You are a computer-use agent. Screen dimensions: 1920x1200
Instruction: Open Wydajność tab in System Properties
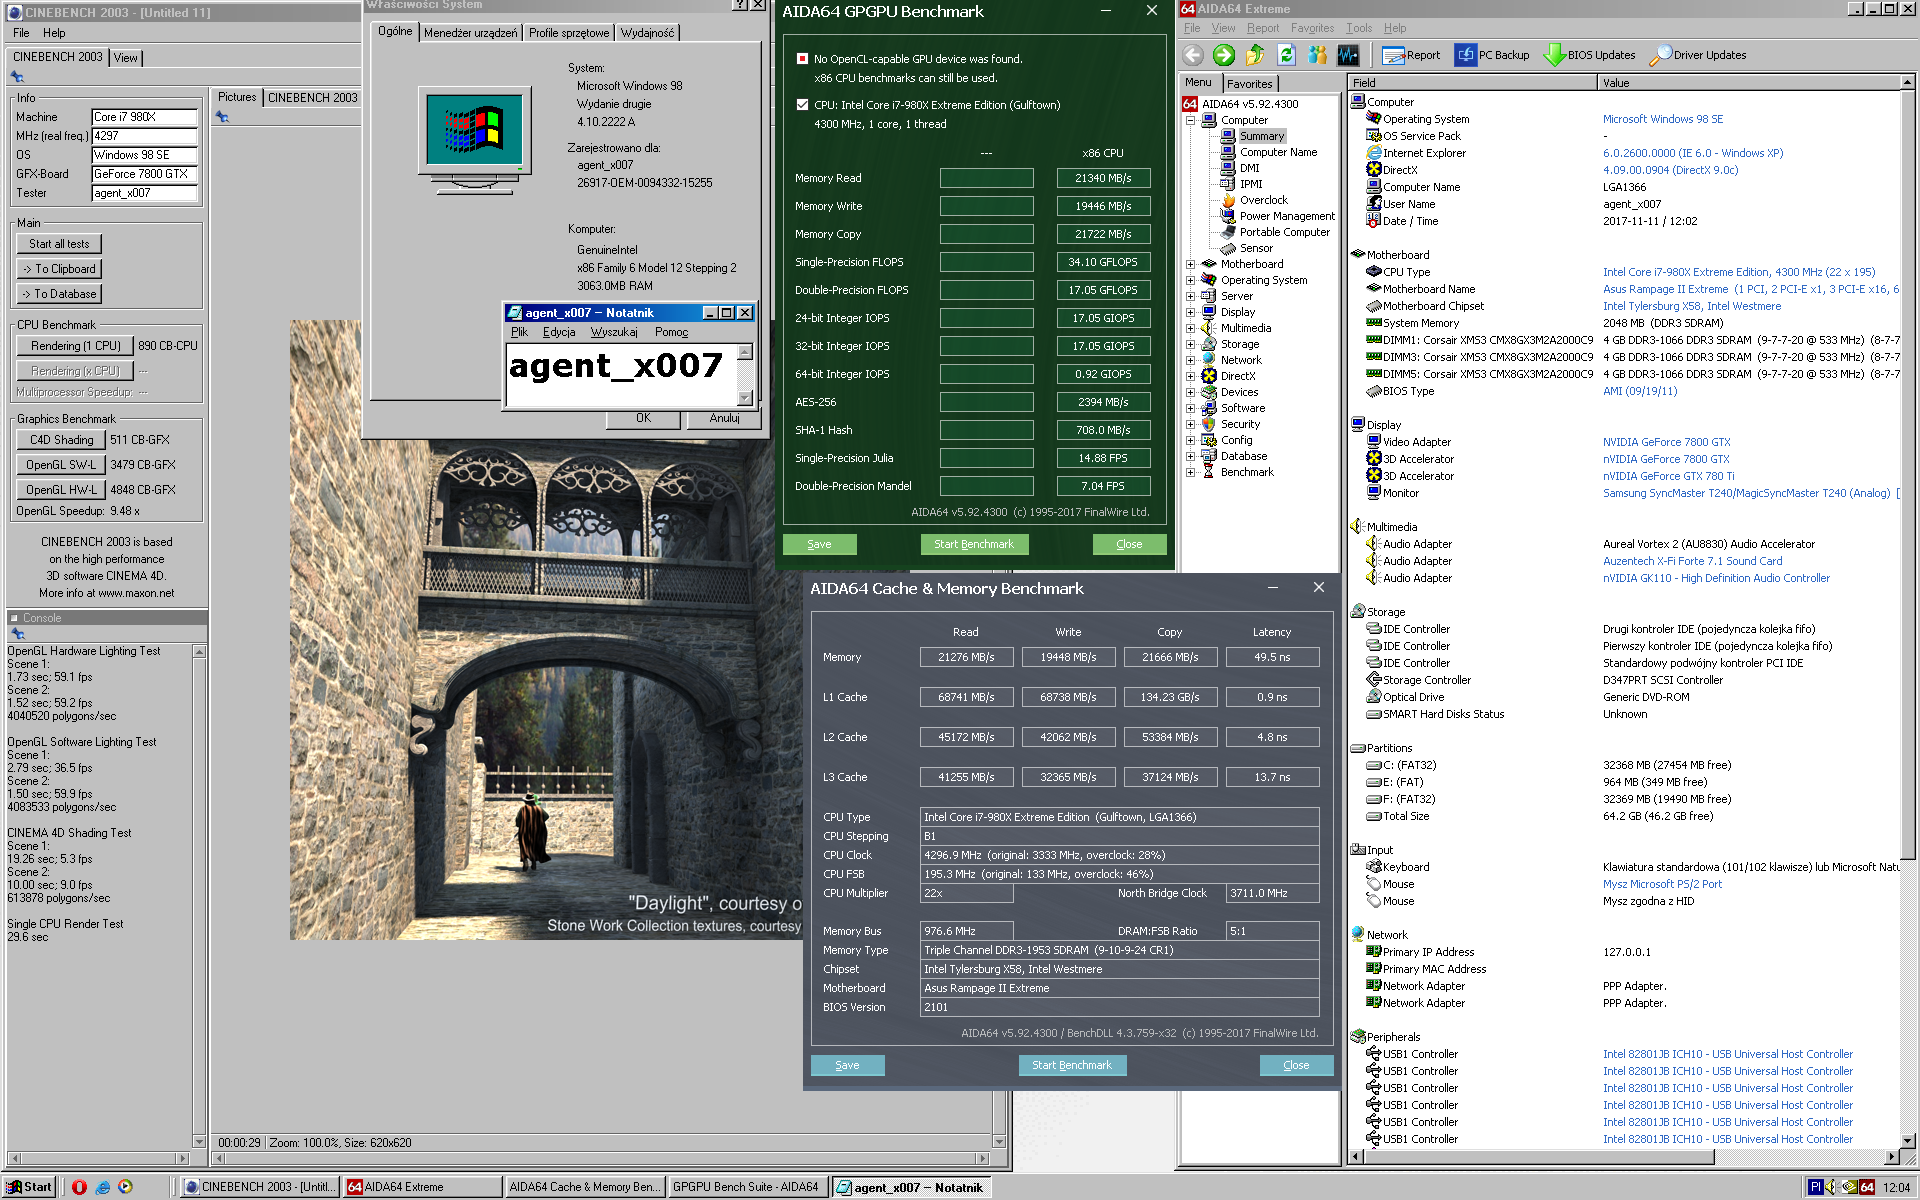(x=647, y=33)
